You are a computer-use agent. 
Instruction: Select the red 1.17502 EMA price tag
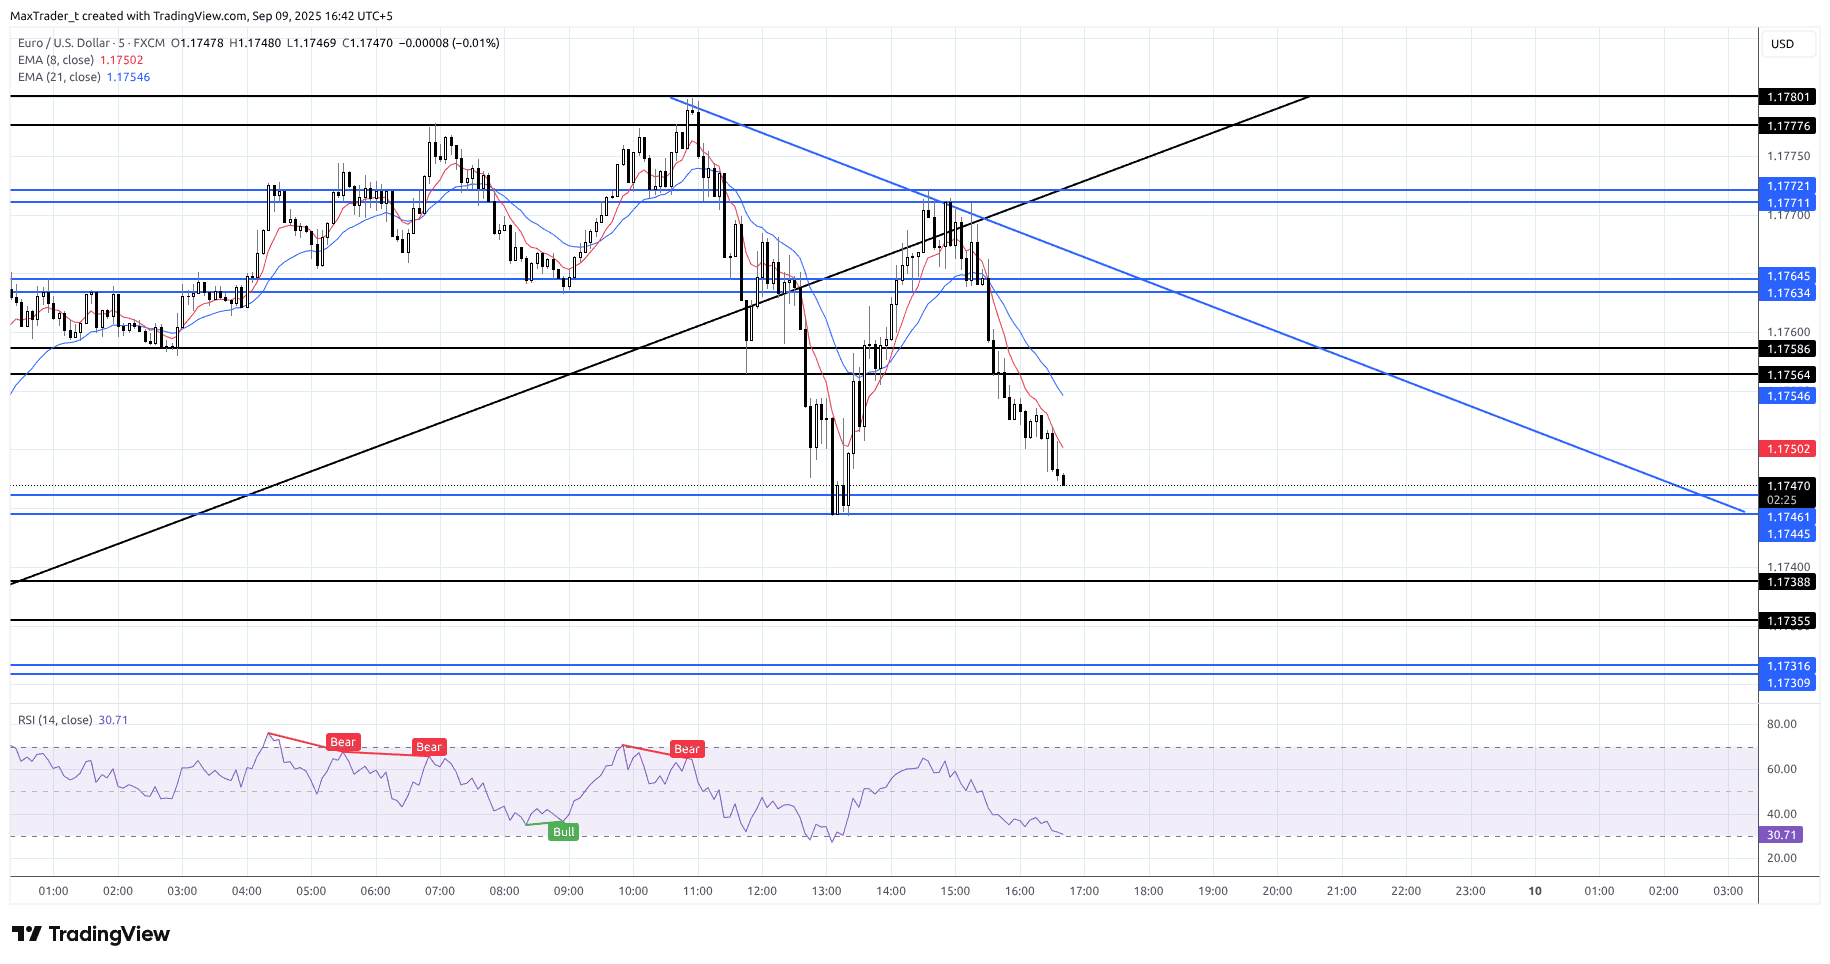coord(1788,450)
